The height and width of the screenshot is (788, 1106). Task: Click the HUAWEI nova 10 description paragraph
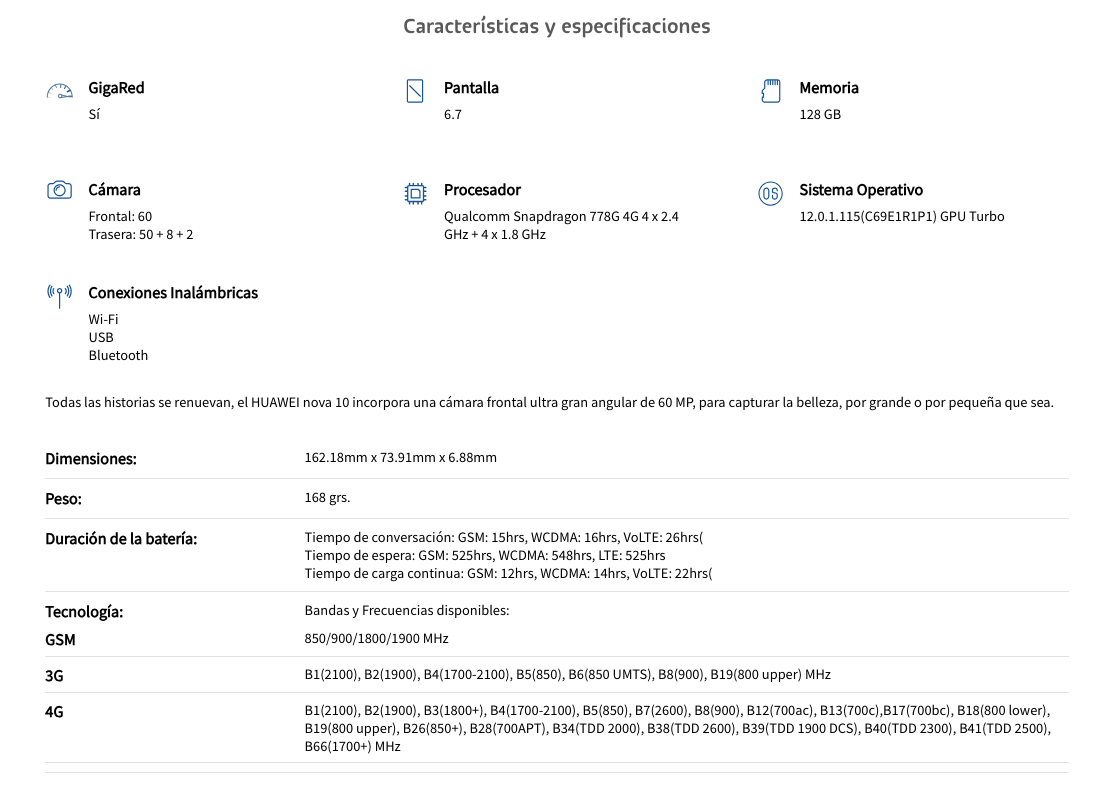[549, 403]
